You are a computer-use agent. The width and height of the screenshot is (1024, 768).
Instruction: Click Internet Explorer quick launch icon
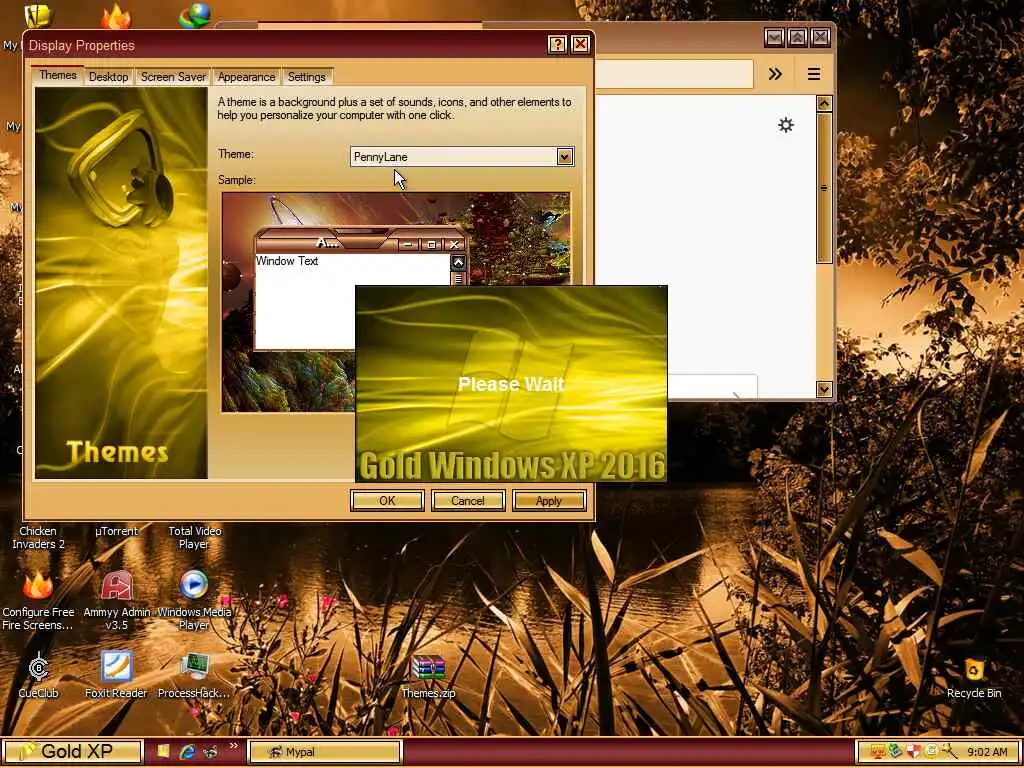[x=187, y=752]
